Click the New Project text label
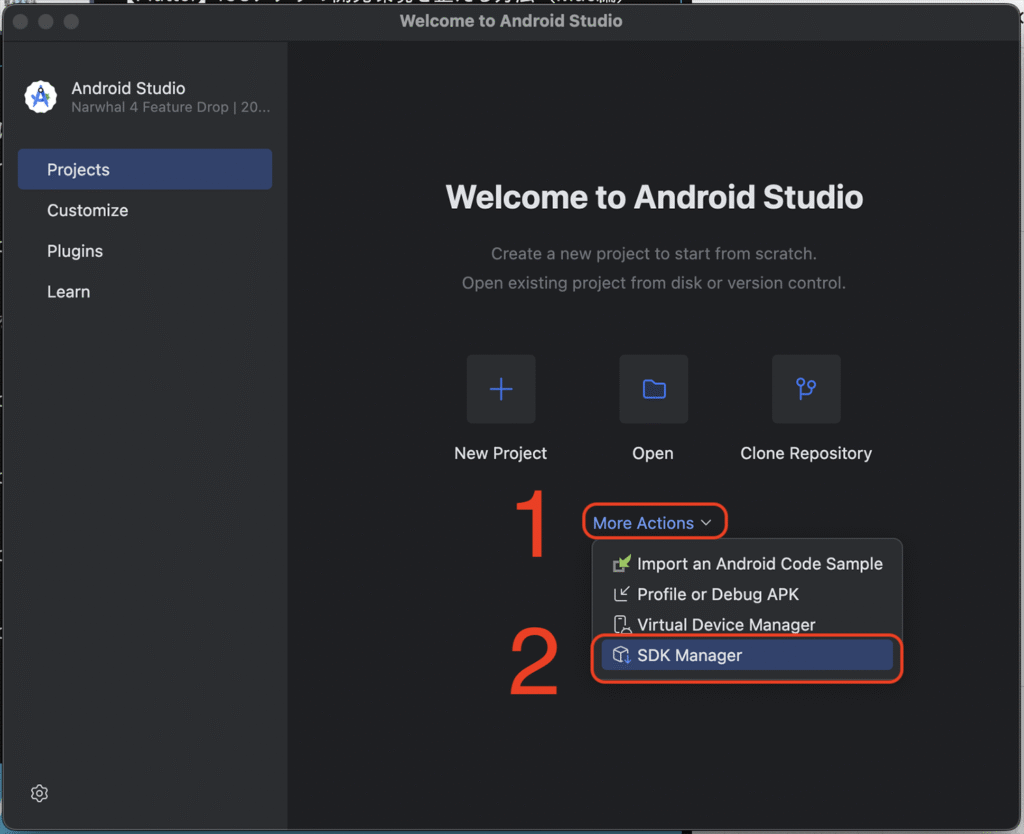This screenshot has height=834, width=1024. click(500, 453)
